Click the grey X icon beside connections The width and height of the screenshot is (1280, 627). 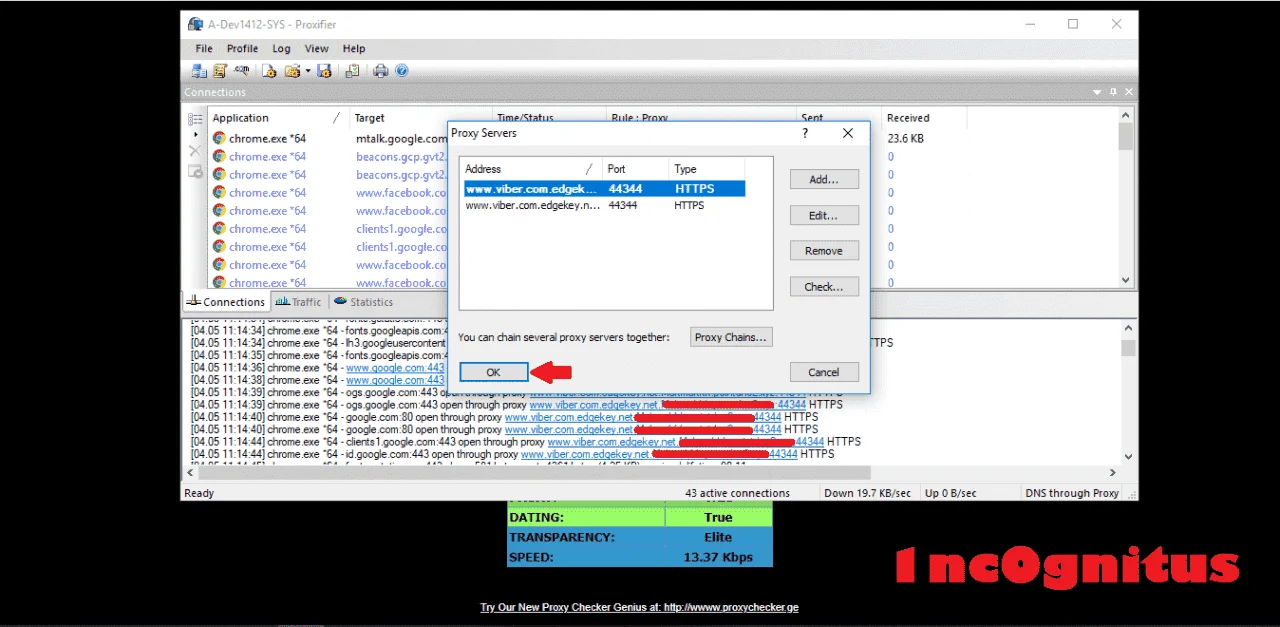(x=195, y=150)
